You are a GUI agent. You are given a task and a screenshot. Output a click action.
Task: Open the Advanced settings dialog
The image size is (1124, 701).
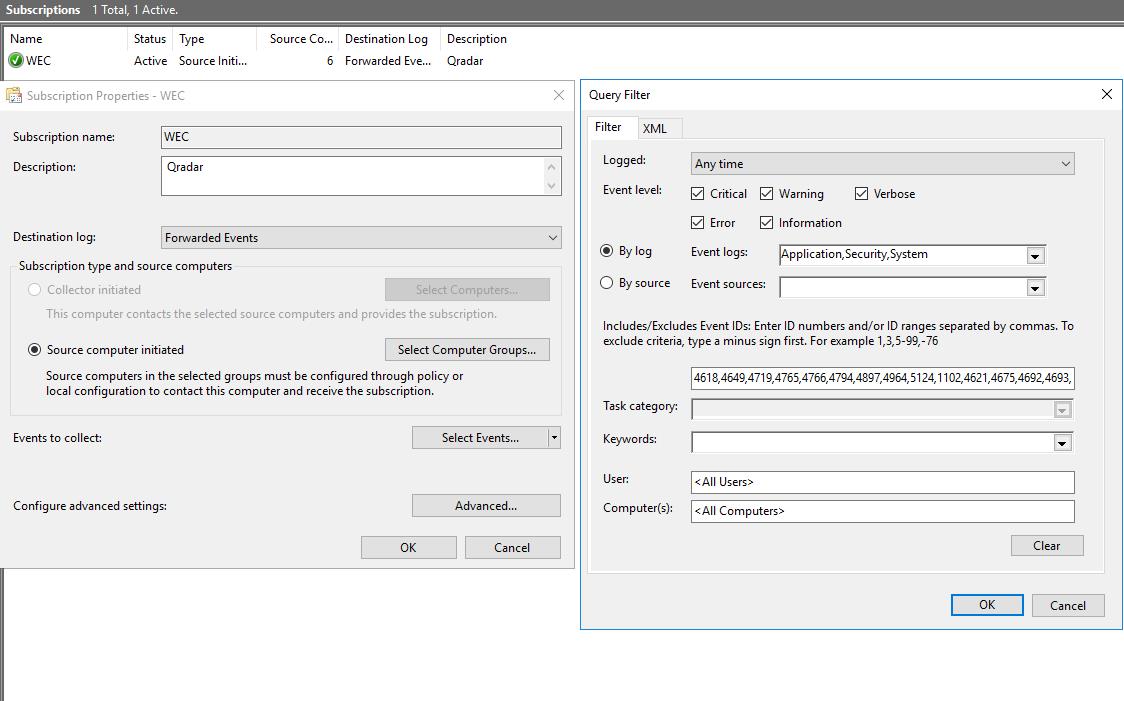pyautogui.click(x=486, y=505)
